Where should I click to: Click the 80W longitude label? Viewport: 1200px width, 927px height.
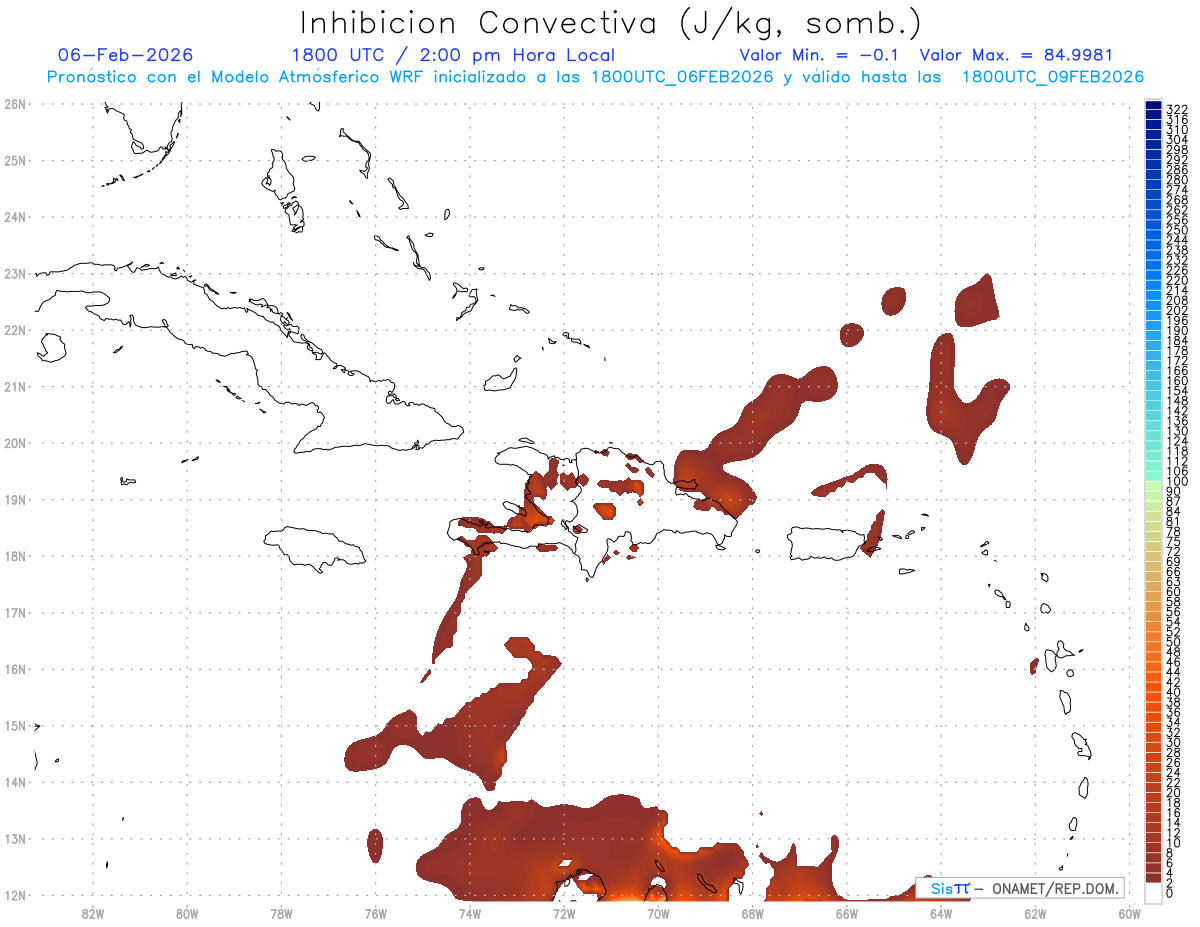point(187,912)
